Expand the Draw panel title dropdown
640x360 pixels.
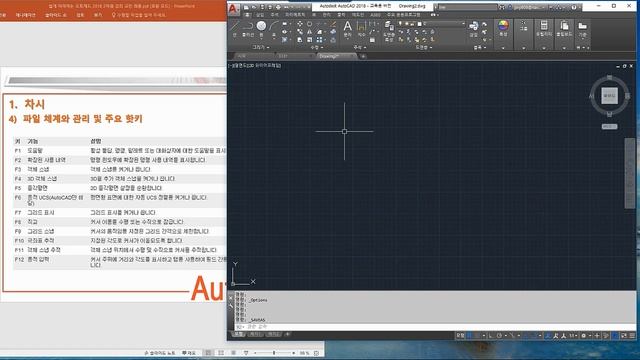coord(261,47)
